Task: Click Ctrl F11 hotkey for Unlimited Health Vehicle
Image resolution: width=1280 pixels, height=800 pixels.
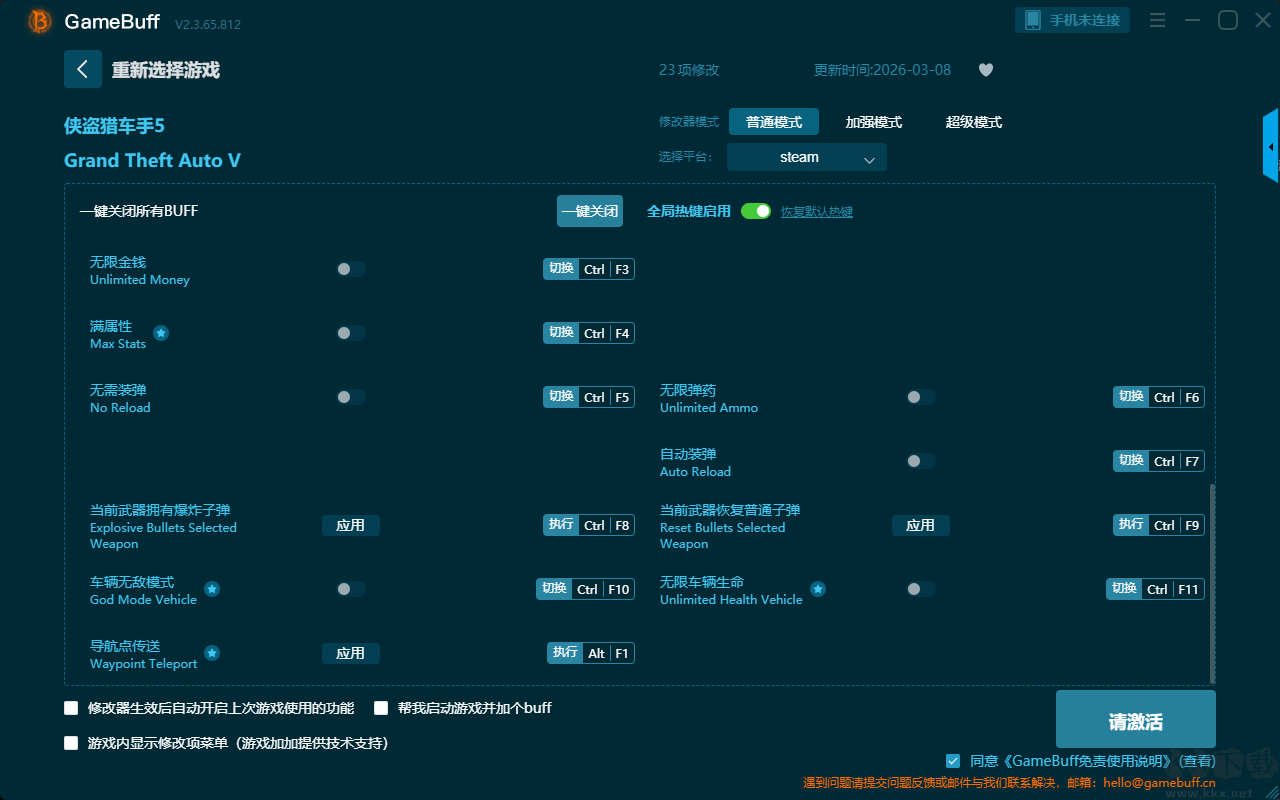Action: (x=1155, y=589)
